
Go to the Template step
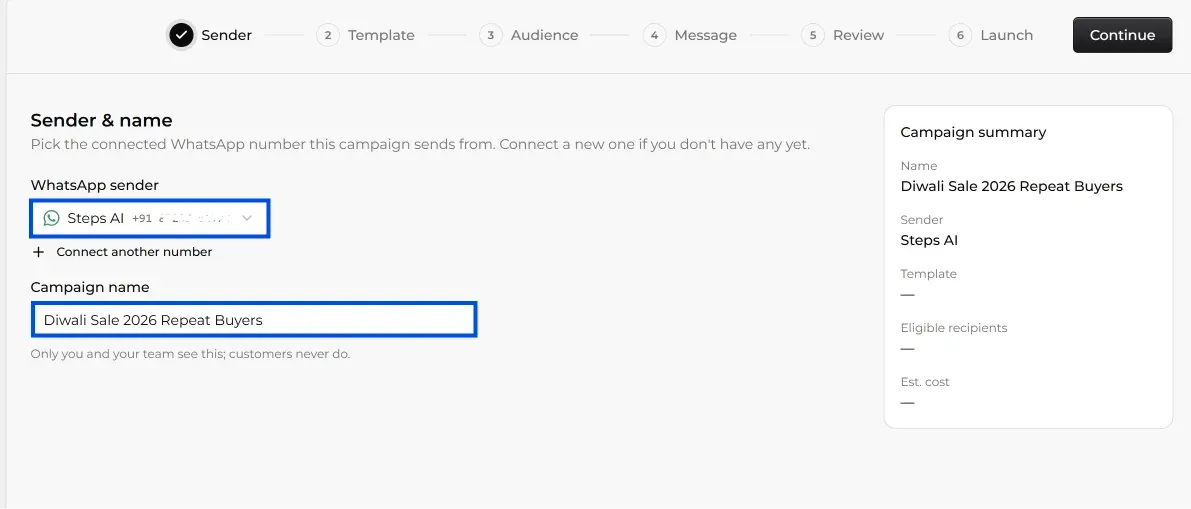click(x=365, y=35)
